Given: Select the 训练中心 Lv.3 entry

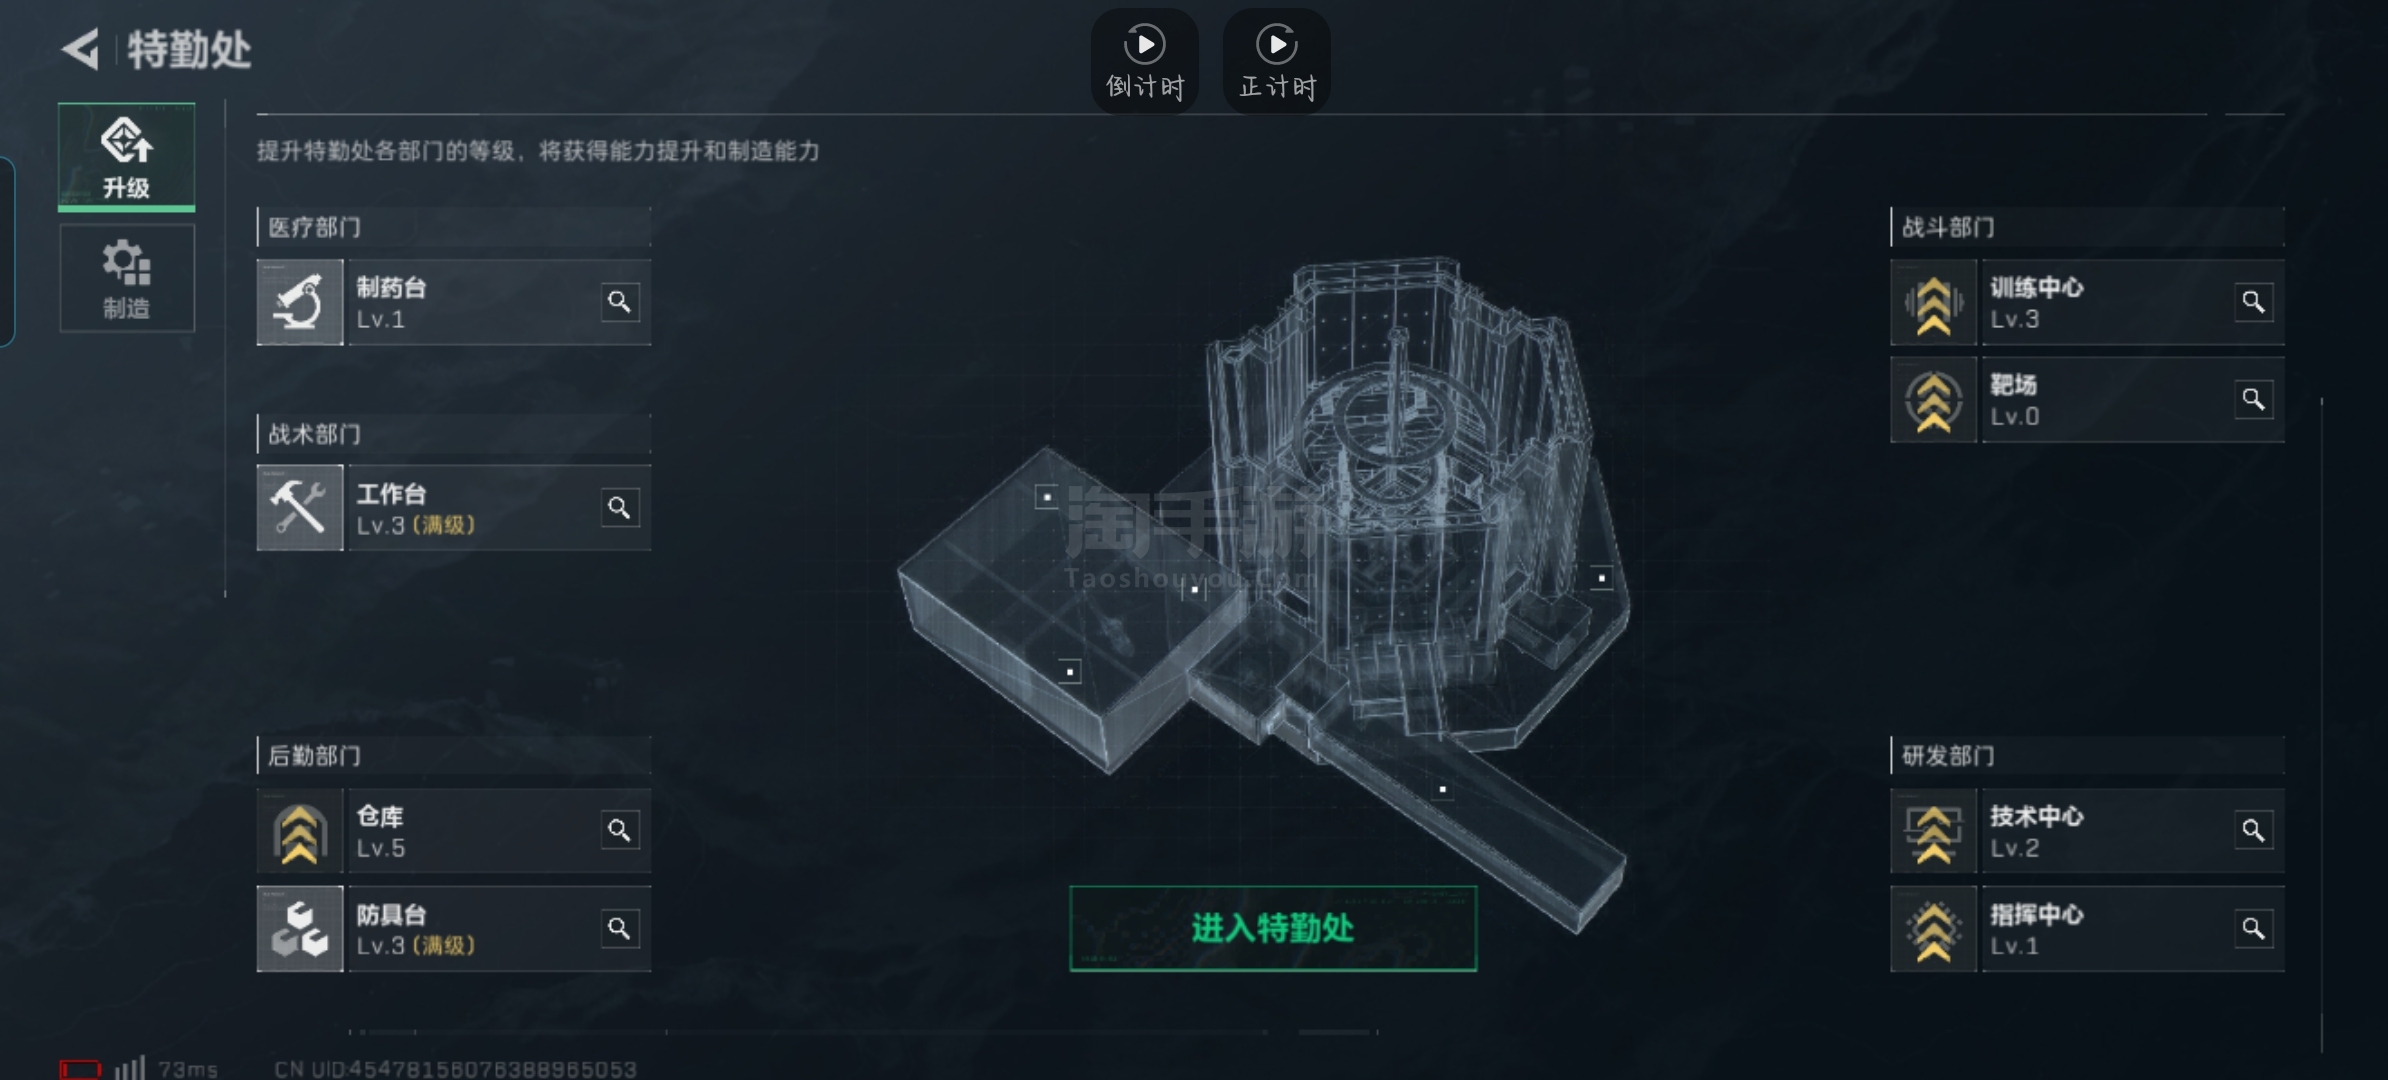Looking at the screenshot, I should pos(2087,302).
